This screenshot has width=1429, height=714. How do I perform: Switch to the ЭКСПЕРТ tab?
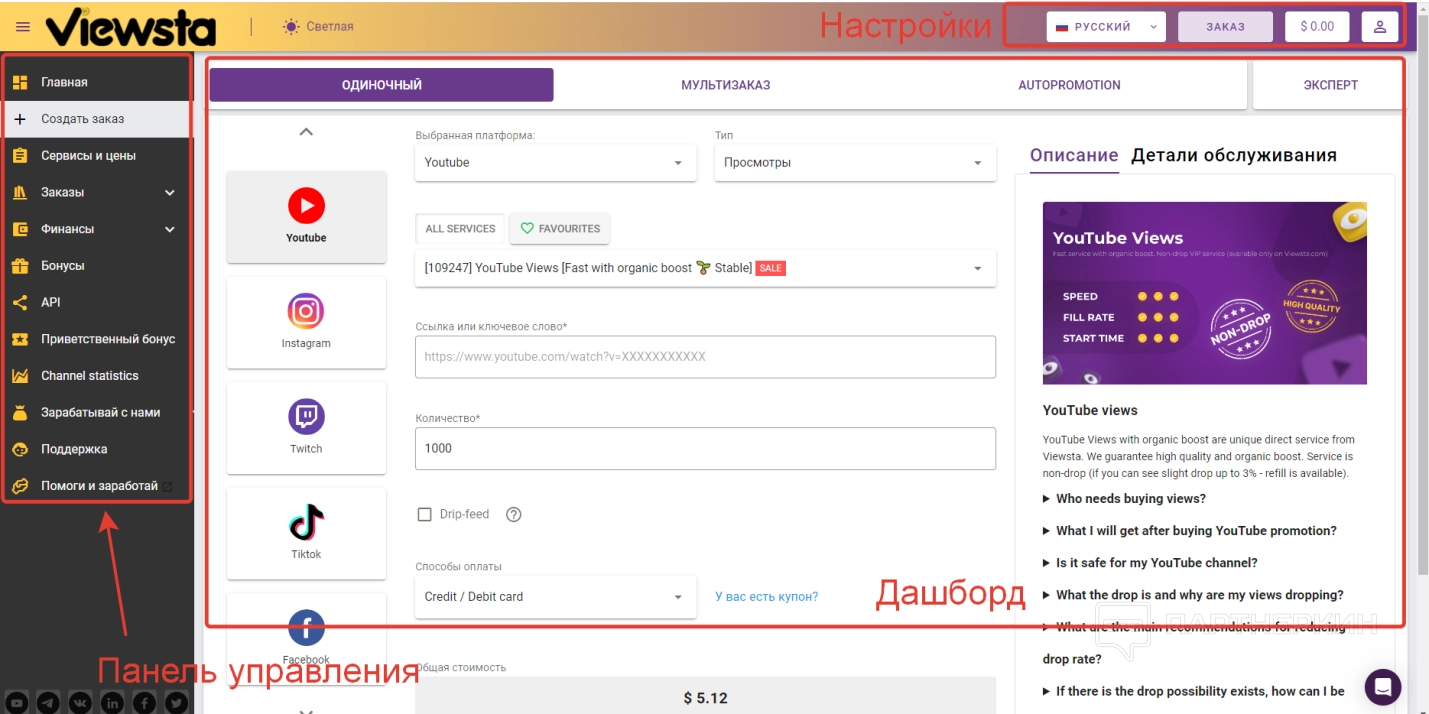point(1330,85)
